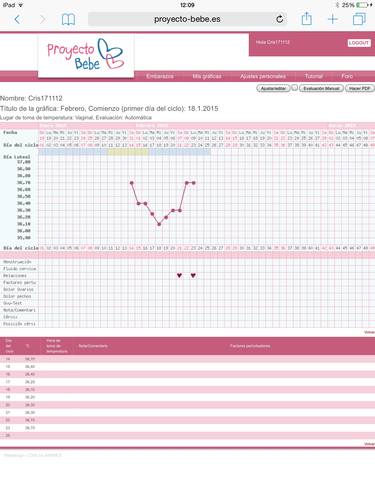Open the Tutorial menu item
The height and width of the screenshot is (500, 375).
coord(313,76)
